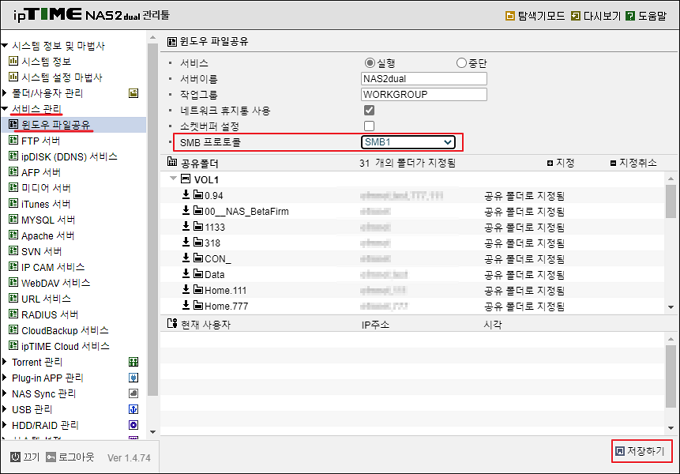Click the 저장하기 save button

(641, 451)
